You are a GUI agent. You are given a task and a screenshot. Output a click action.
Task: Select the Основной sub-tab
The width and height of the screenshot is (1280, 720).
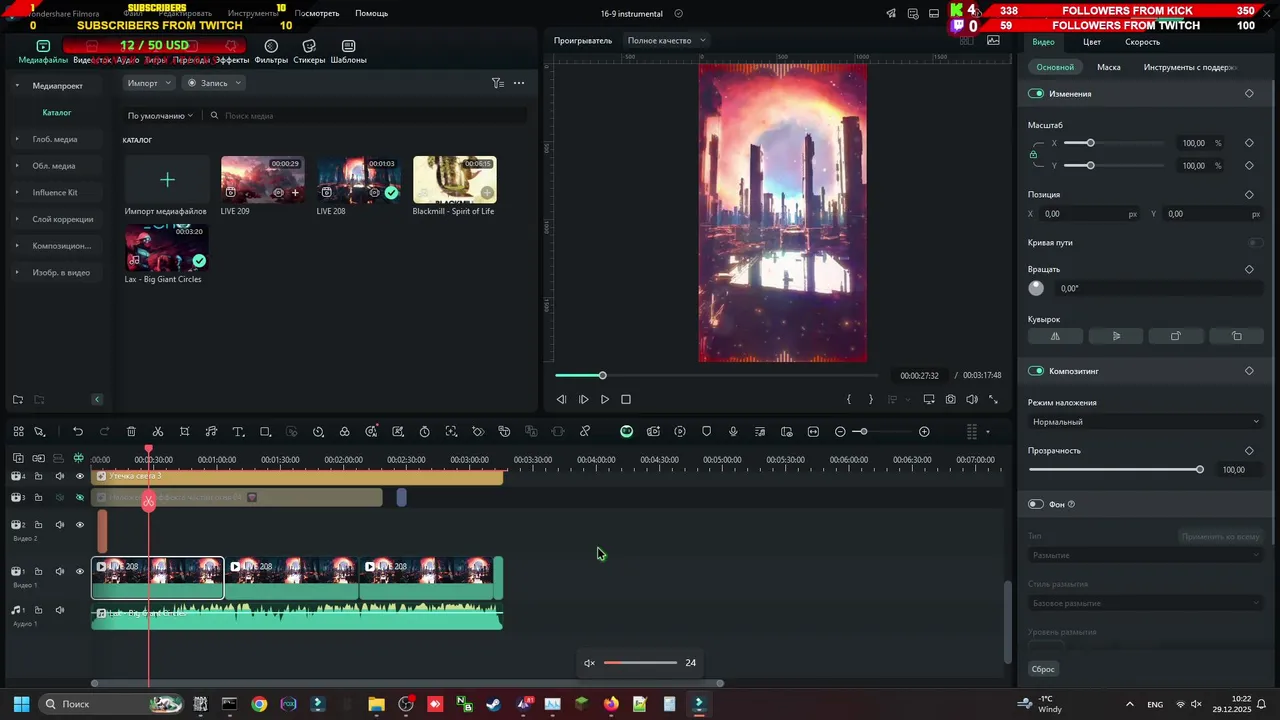click(x=1055, y=67)
